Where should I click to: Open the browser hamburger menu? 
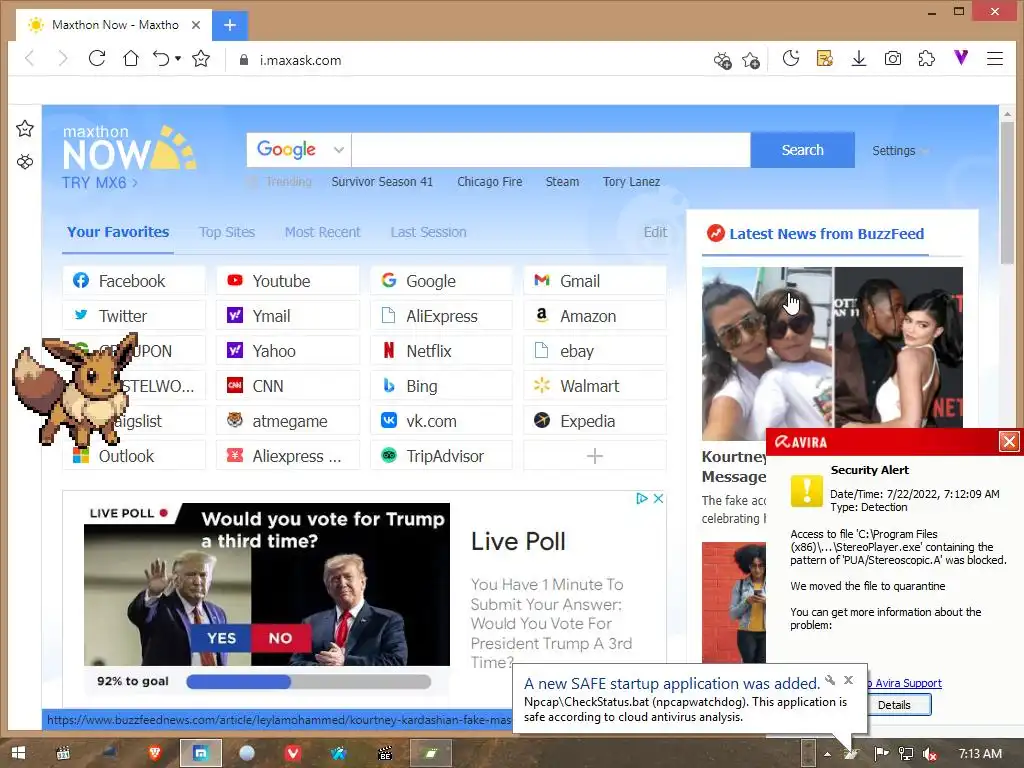point(995,59)
